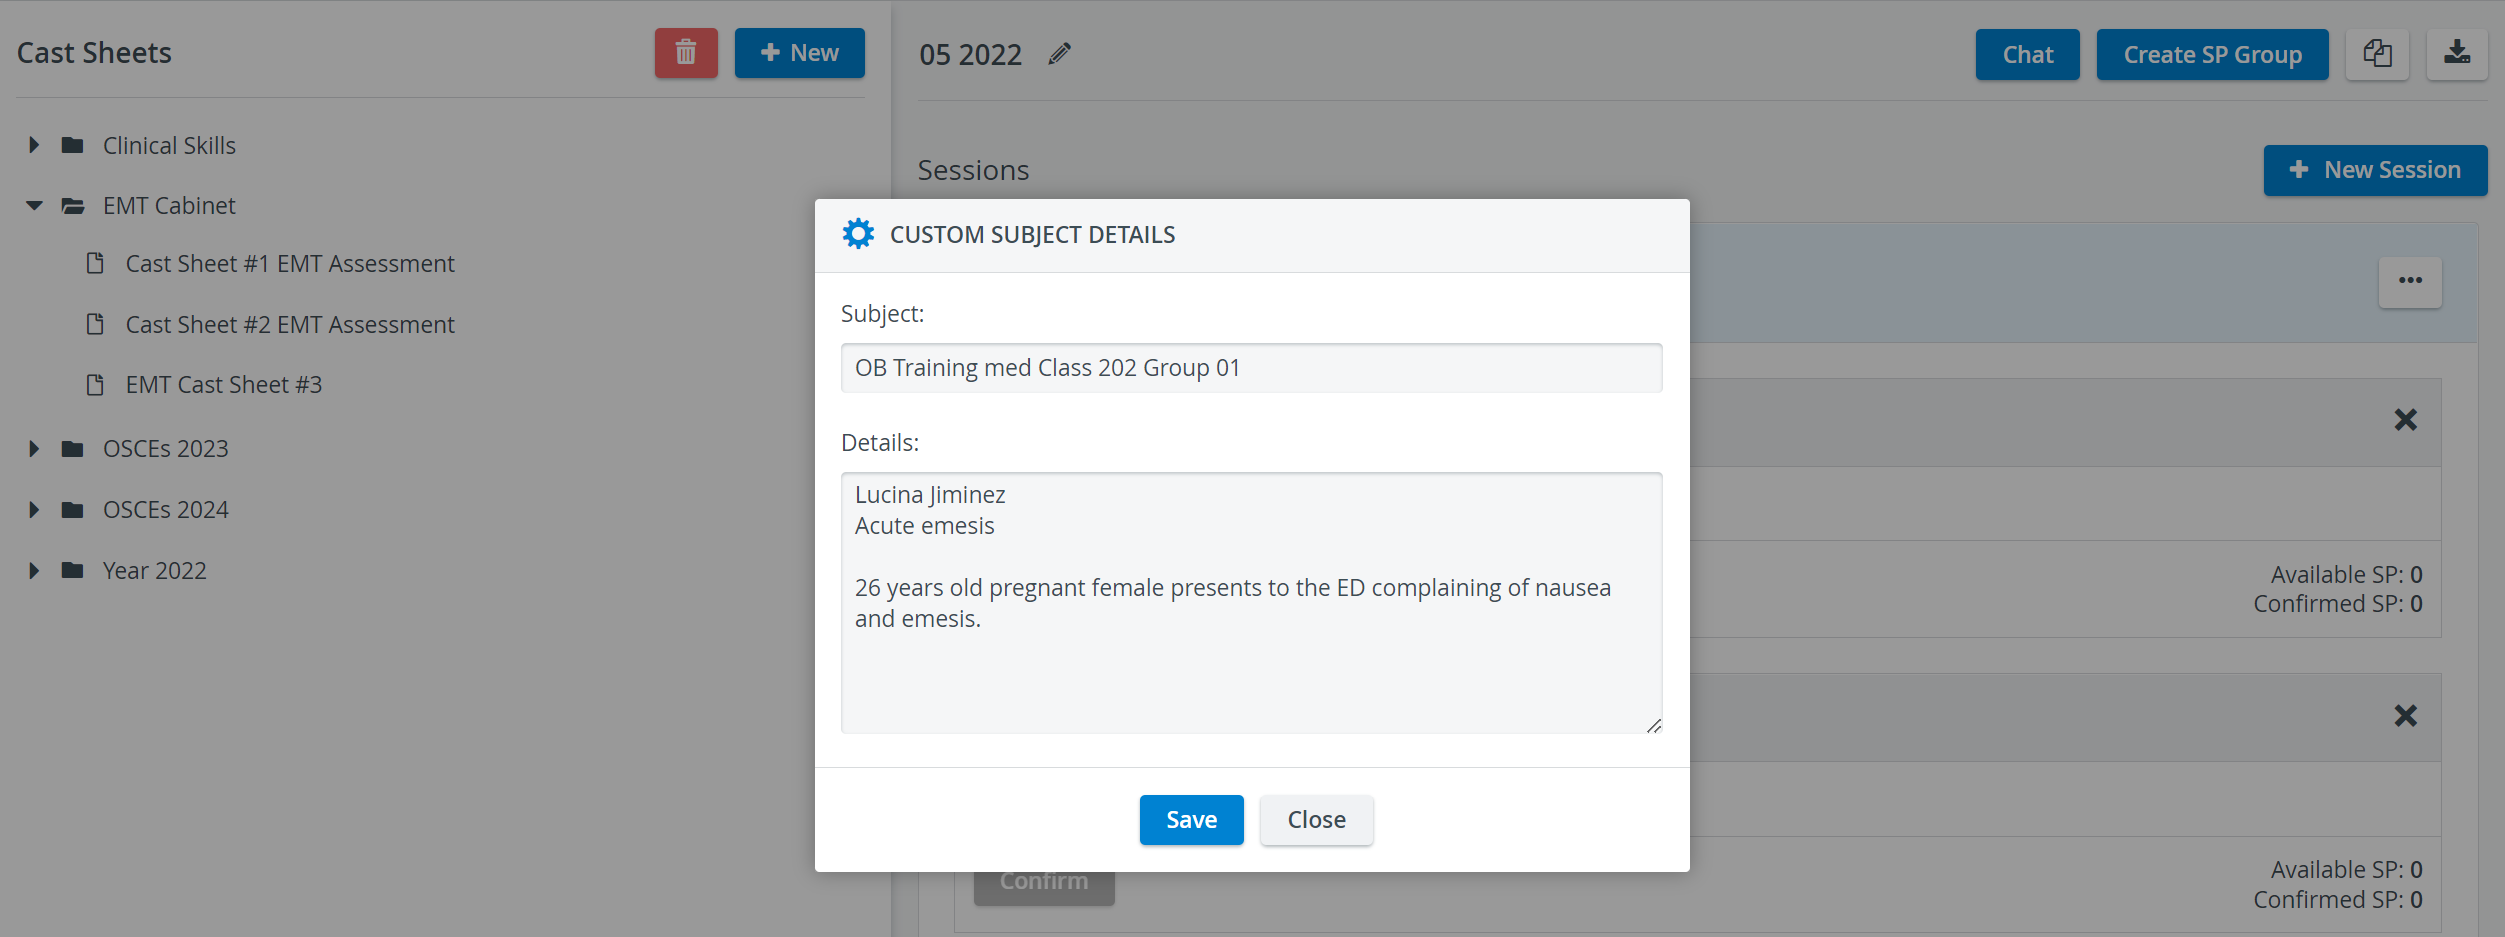Expand the Clinical Skills folder
Image resolution: width=2505 pixels, height=937 pixels.
click(x=34, y=145)
